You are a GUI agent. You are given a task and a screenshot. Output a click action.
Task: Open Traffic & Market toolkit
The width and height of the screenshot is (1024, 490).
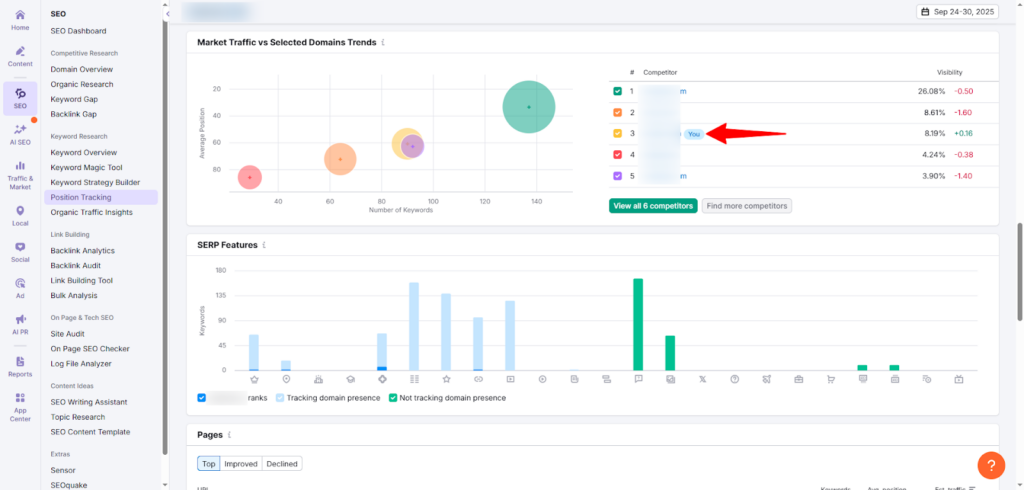[x=20, y=172]
